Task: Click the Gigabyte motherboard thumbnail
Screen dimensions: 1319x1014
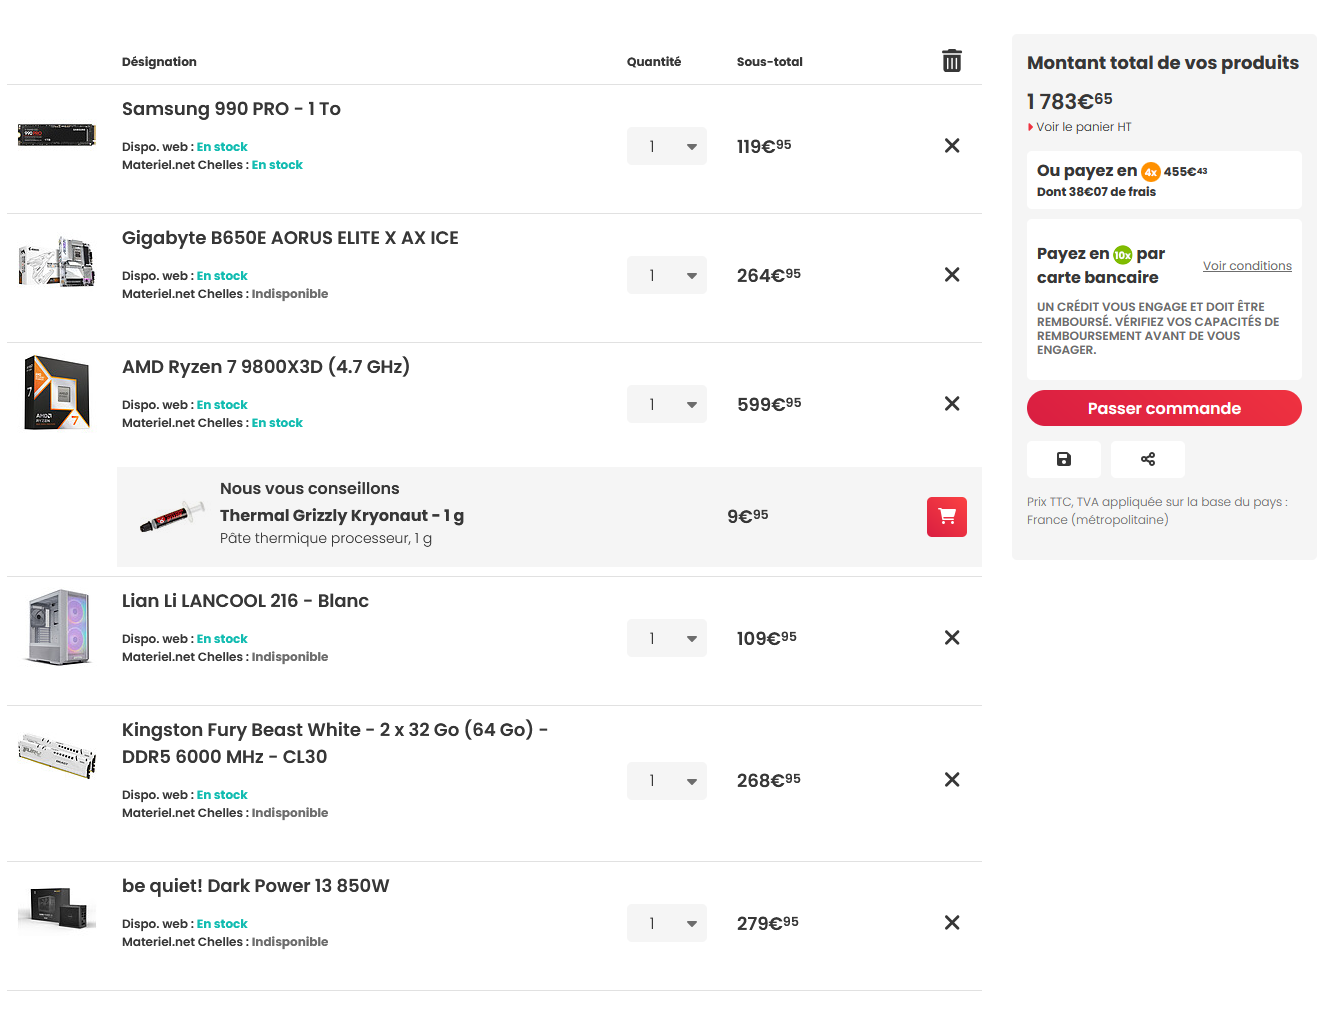Action: coord(57,262)
